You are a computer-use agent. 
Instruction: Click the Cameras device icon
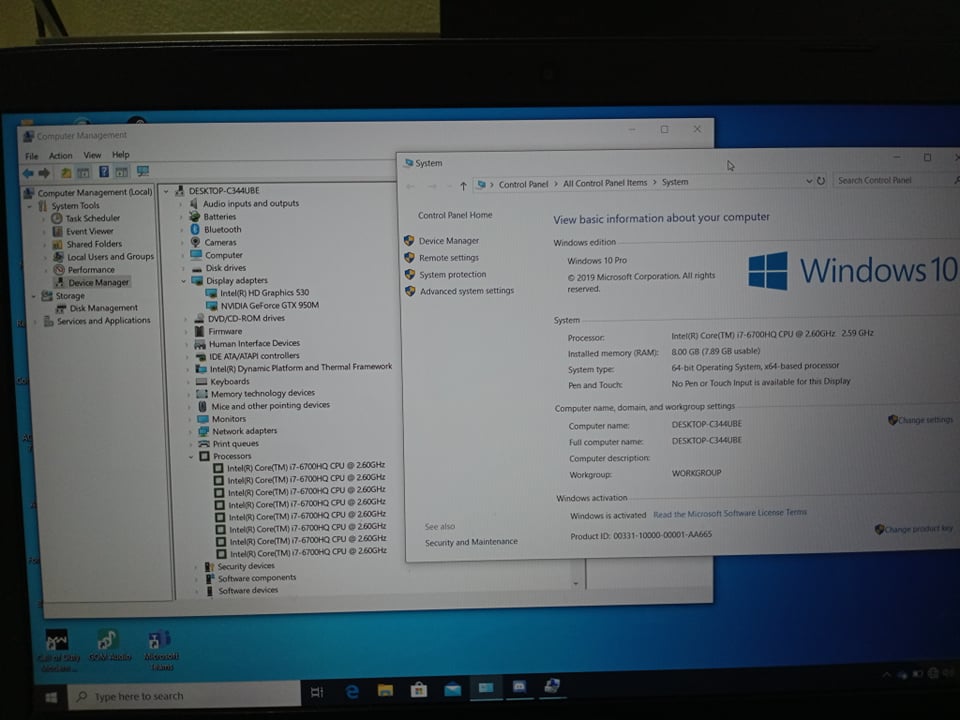195,242
